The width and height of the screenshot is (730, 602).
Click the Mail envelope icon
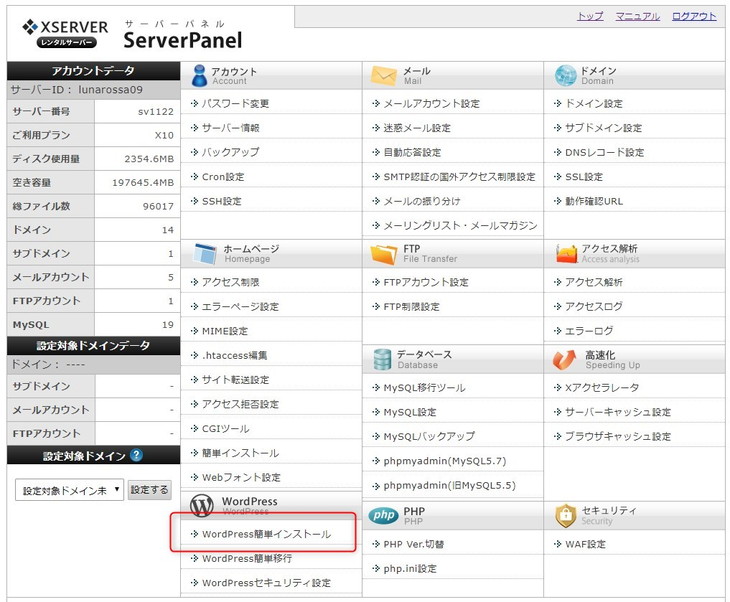(x=384, y=75)
